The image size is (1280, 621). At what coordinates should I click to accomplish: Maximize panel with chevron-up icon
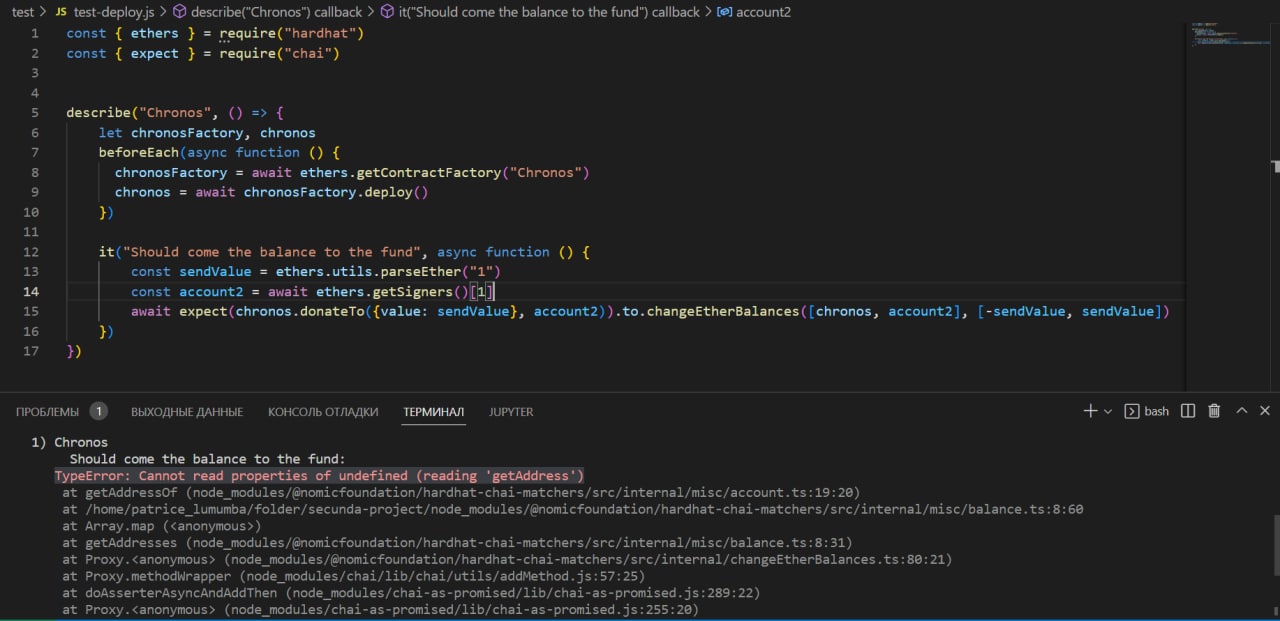(1240, 411)
